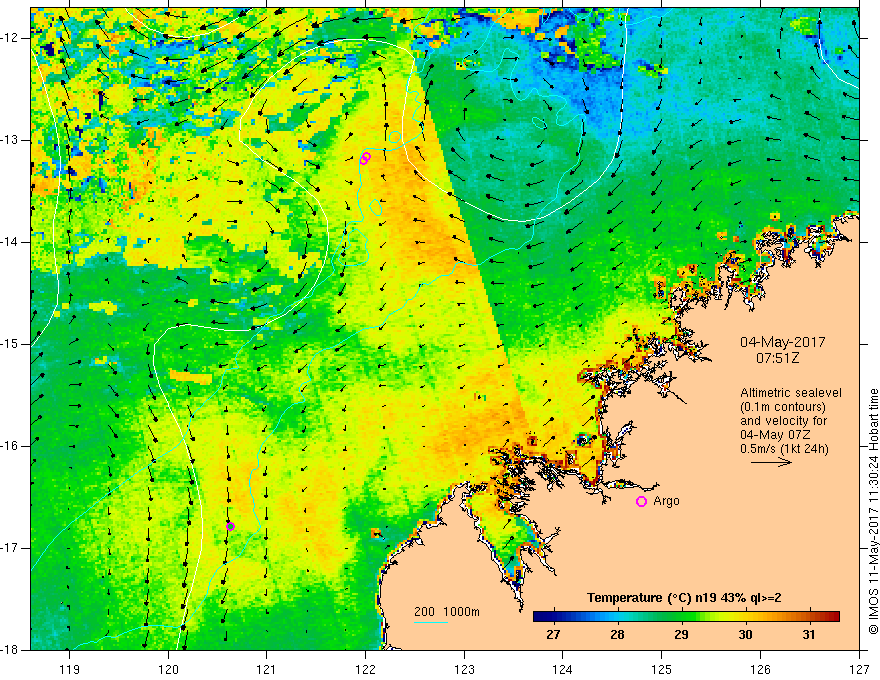This screenshot has width=880, height=680.
Task: Select the Argo float marker near 120.6E 16.8S
Action: (230, 526)
